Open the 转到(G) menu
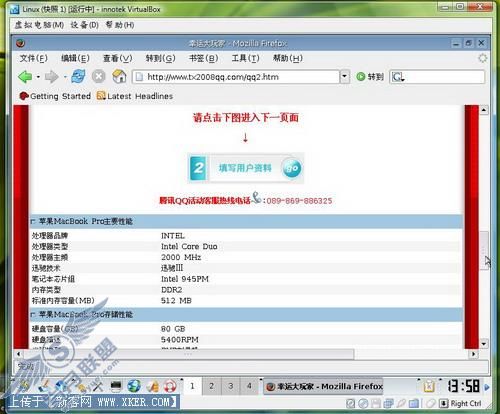The image size is (500, 414). (x=160, y=58)
